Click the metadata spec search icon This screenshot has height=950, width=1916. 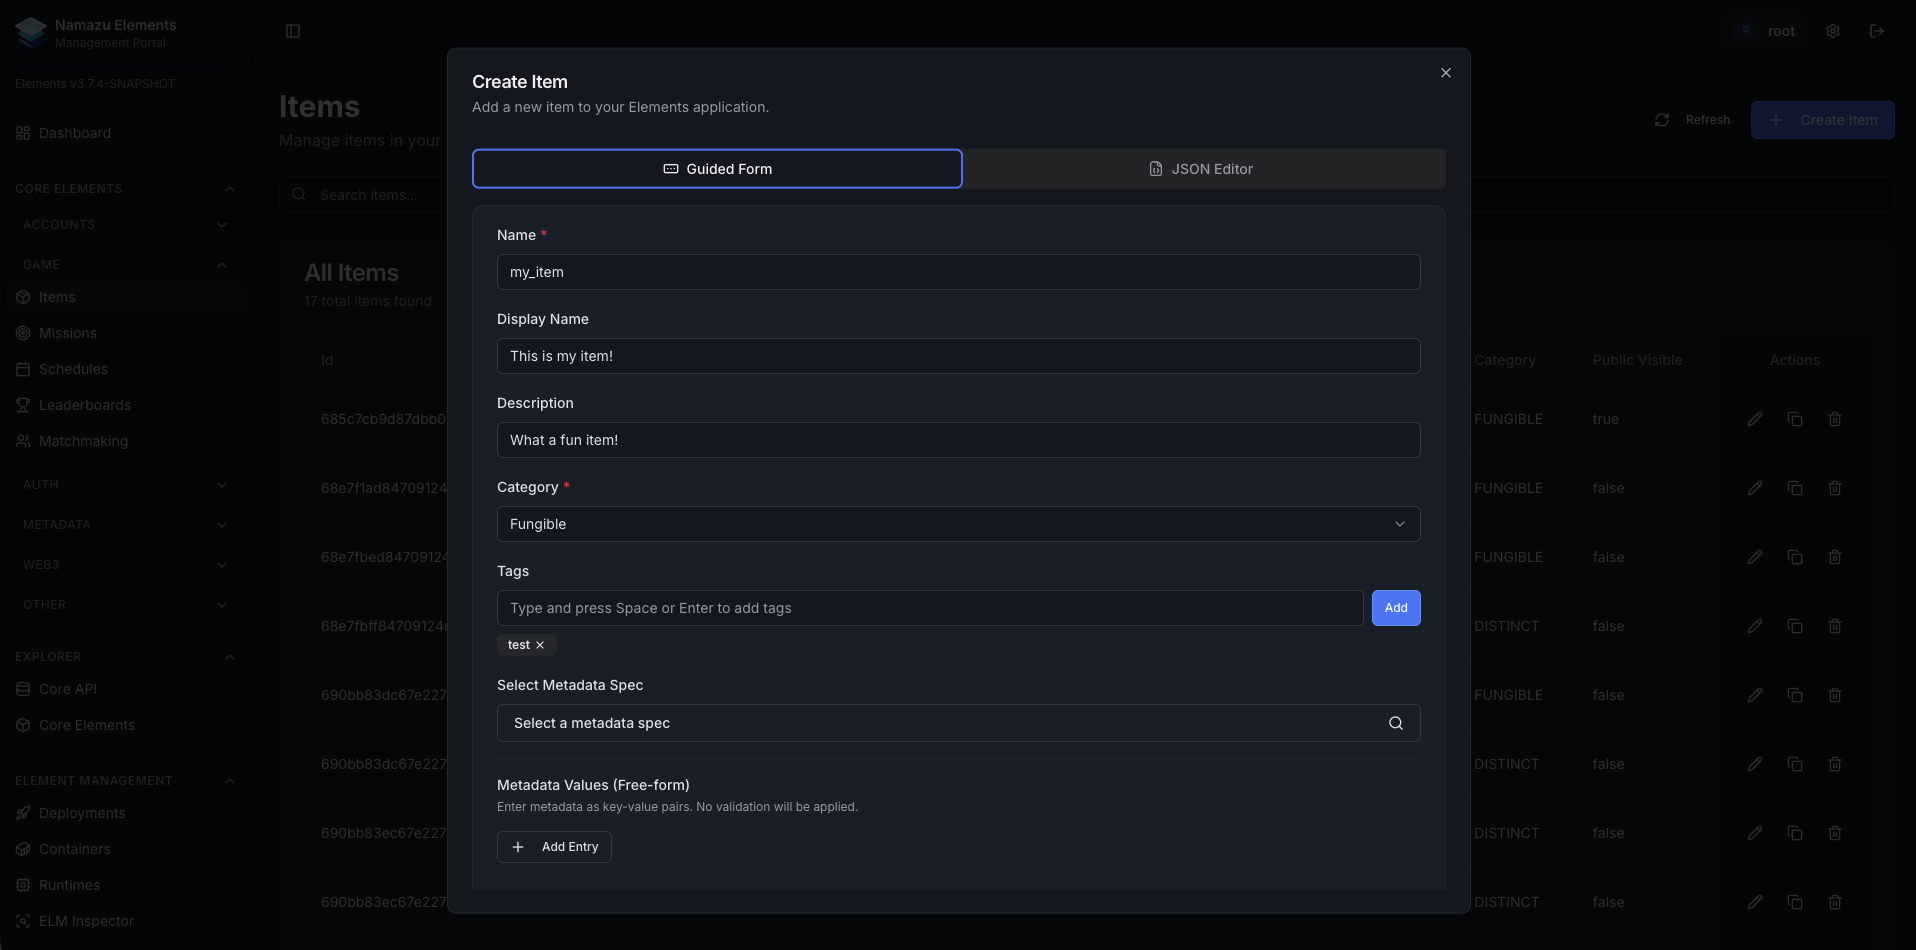[x=1395, y=723]
